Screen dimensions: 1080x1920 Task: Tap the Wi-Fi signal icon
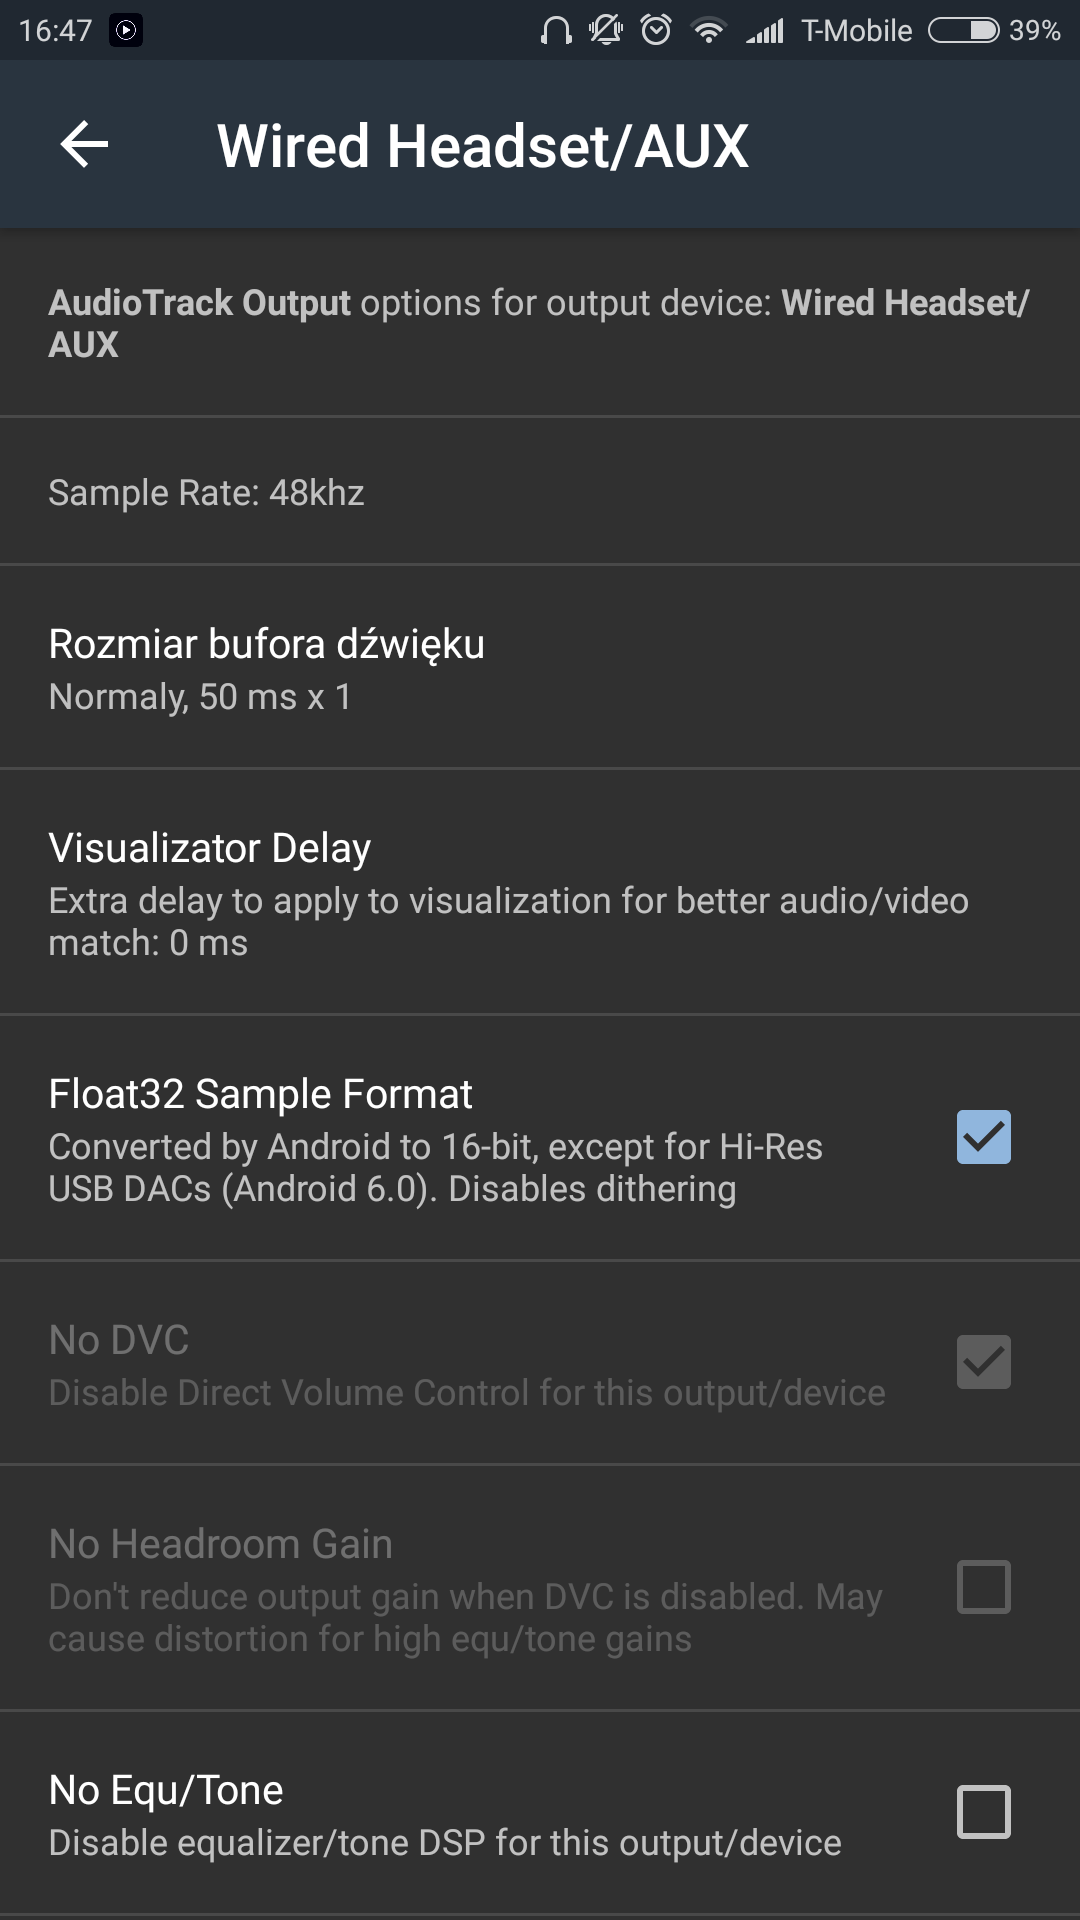coord(709,31)
